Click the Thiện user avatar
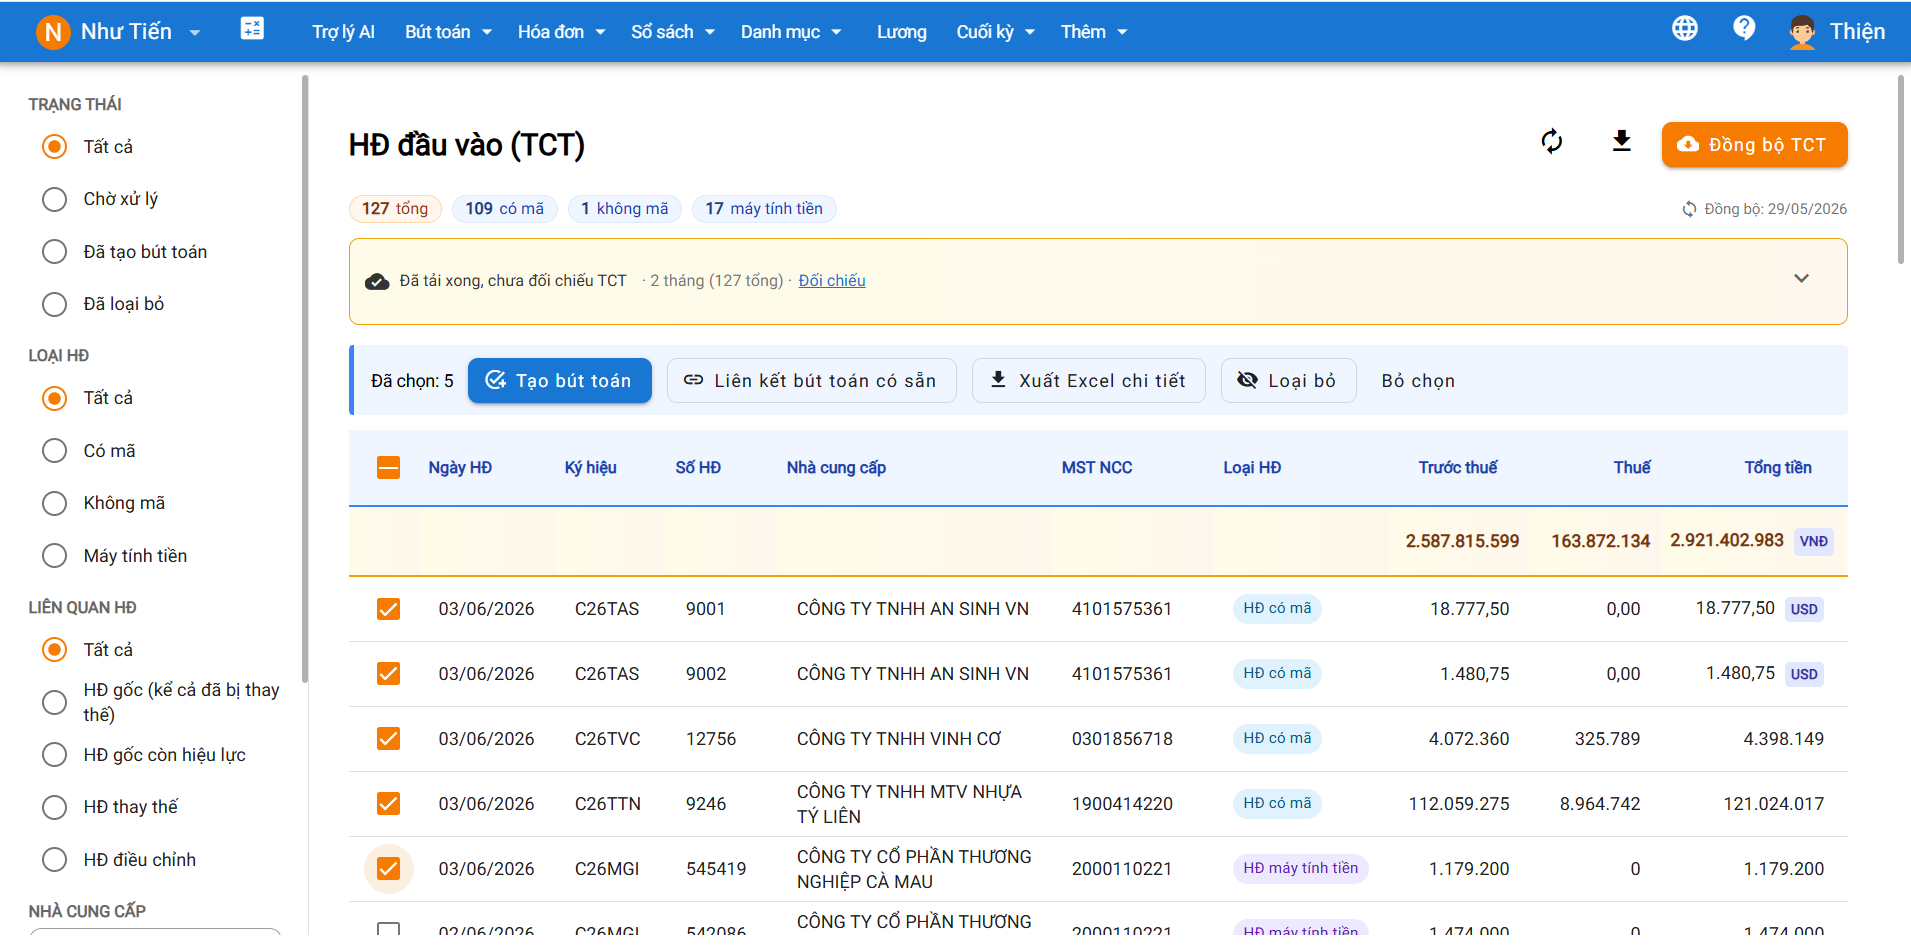The height and width of the screenshot is (945, 1911). (1802, 32)
